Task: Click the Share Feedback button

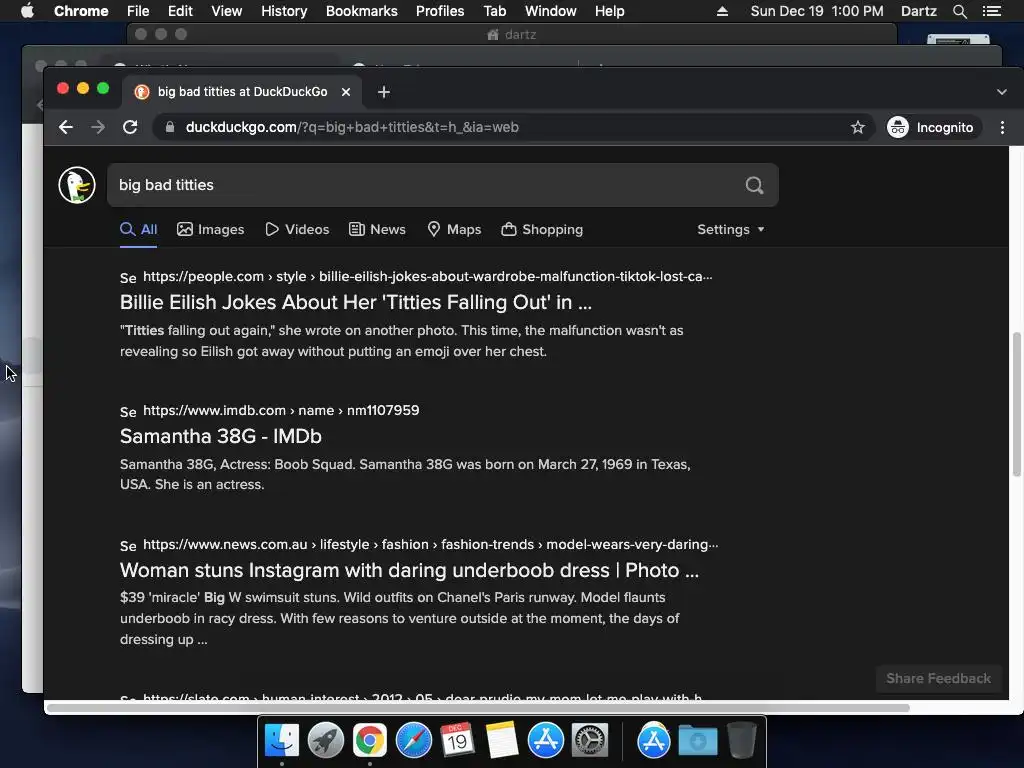Action: (938, 679)
